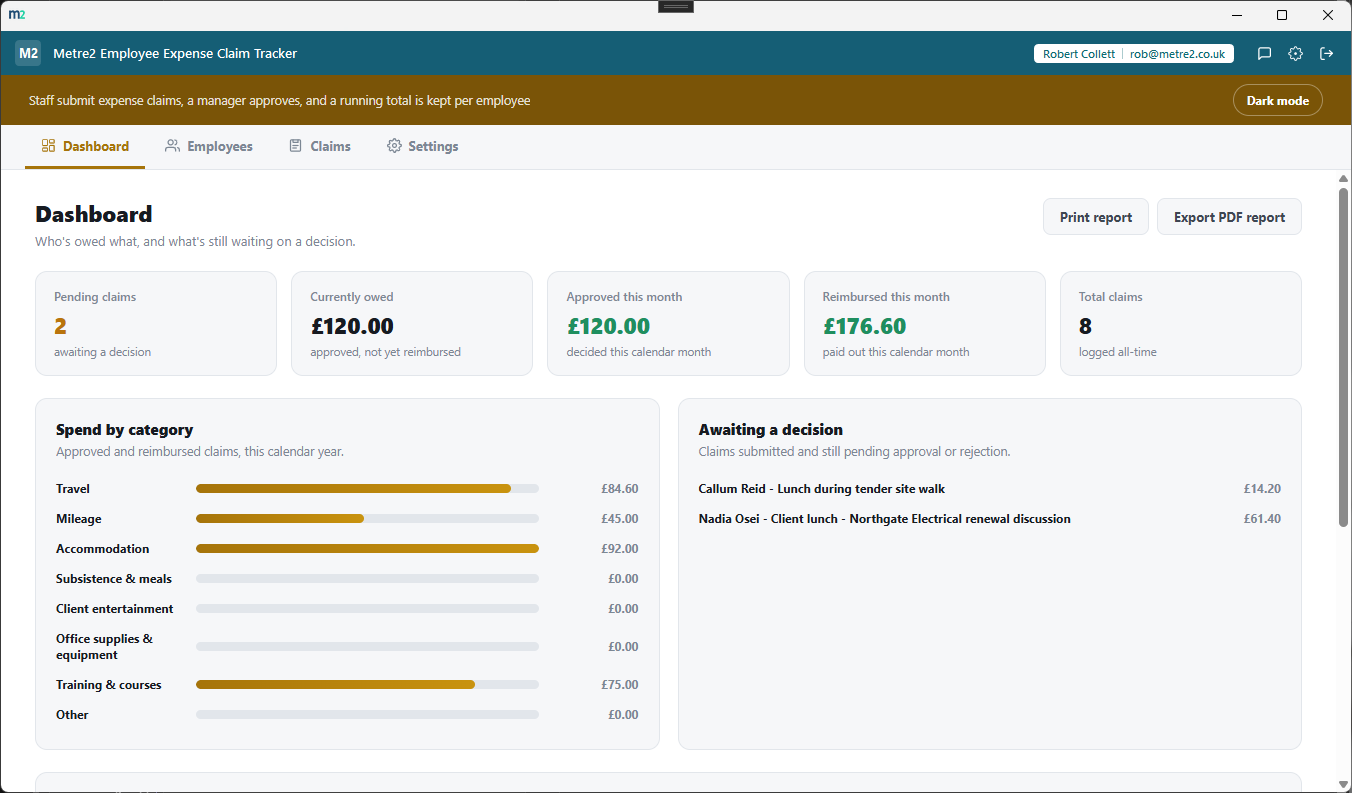Open the Settings tab

[x=423, y=146]
